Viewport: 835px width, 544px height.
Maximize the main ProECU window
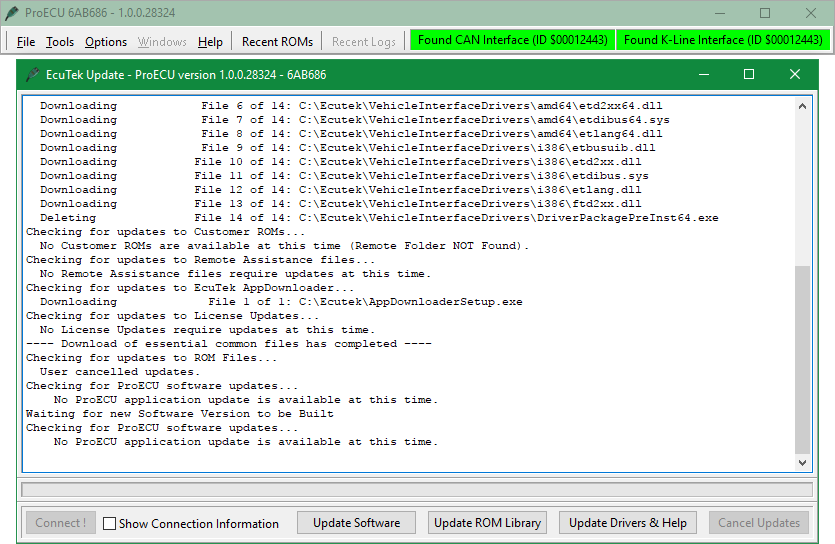point(765,13)
